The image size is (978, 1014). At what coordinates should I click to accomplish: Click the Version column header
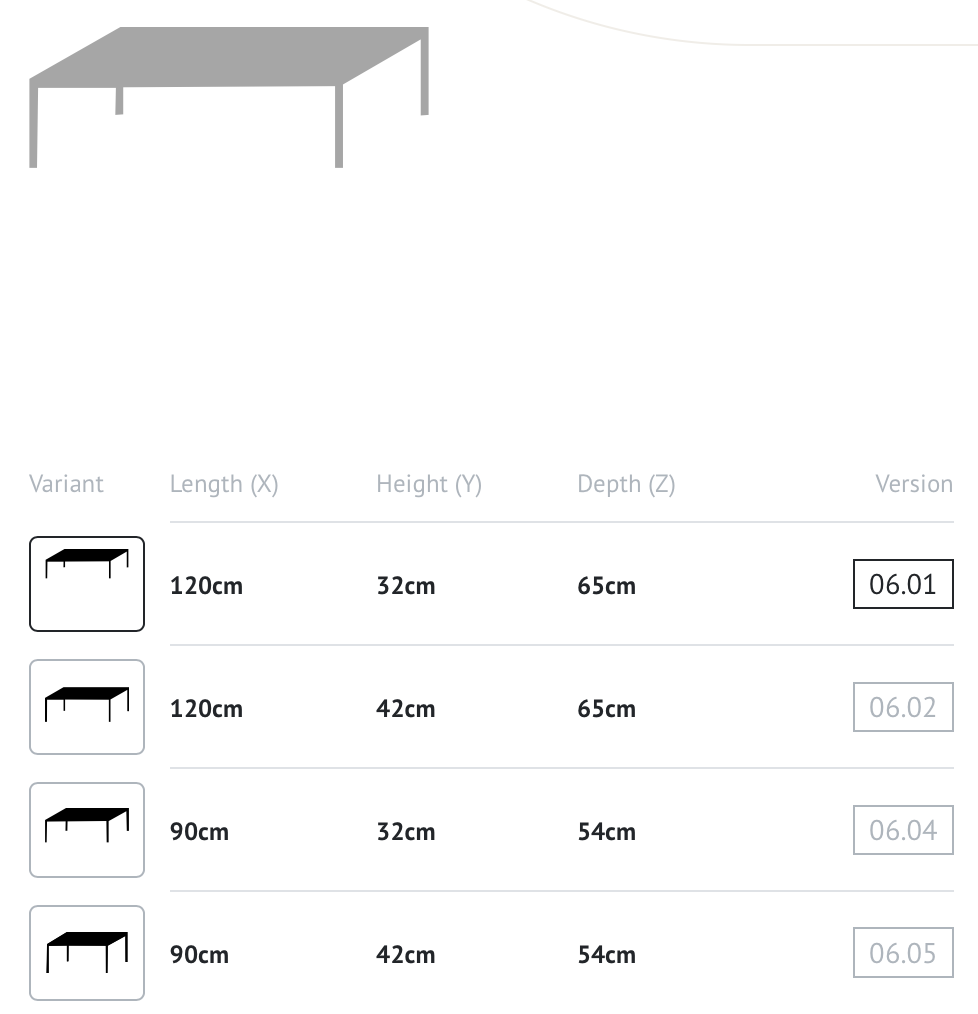tap(914, 484)
